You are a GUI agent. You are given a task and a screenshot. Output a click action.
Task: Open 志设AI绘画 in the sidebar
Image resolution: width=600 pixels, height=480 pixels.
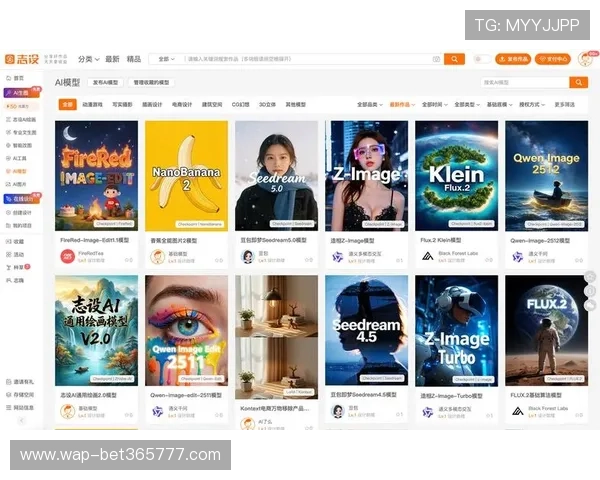click(x=21, y=119)
